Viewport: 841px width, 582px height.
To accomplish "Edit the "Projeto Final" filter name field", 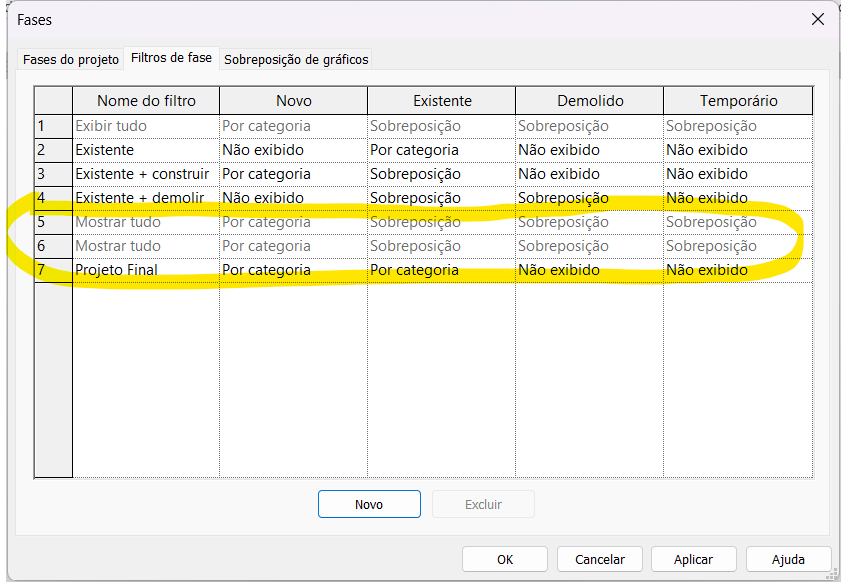I will click(x=145, y=269).
